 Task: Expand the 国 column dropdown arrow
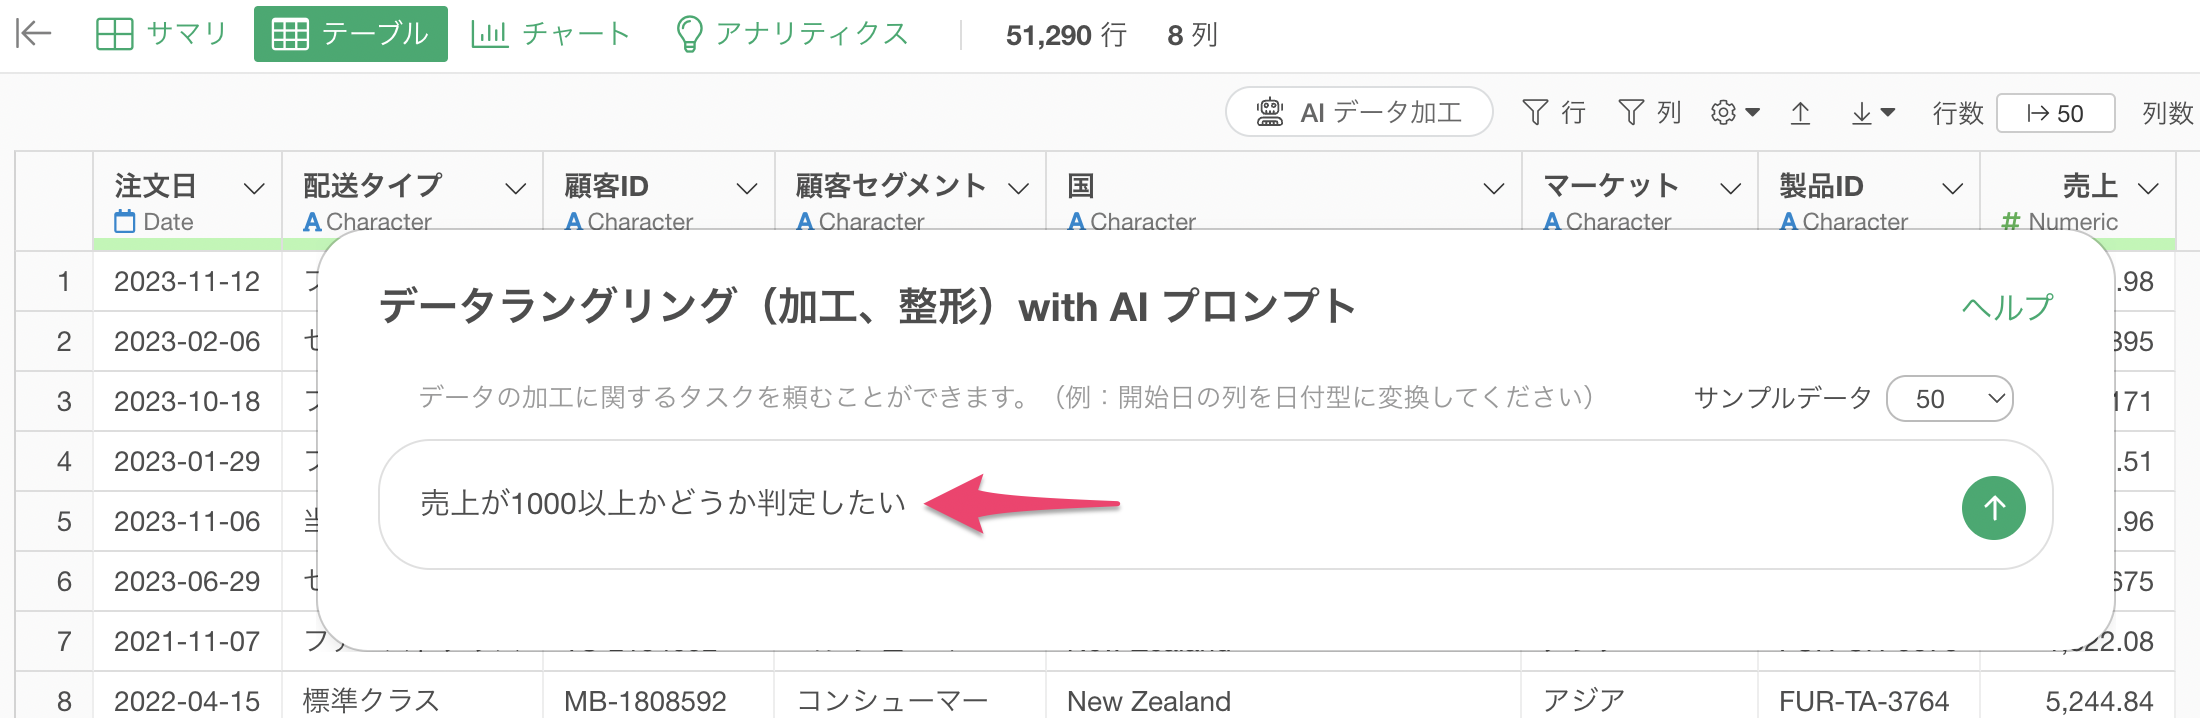(1494, 188)
